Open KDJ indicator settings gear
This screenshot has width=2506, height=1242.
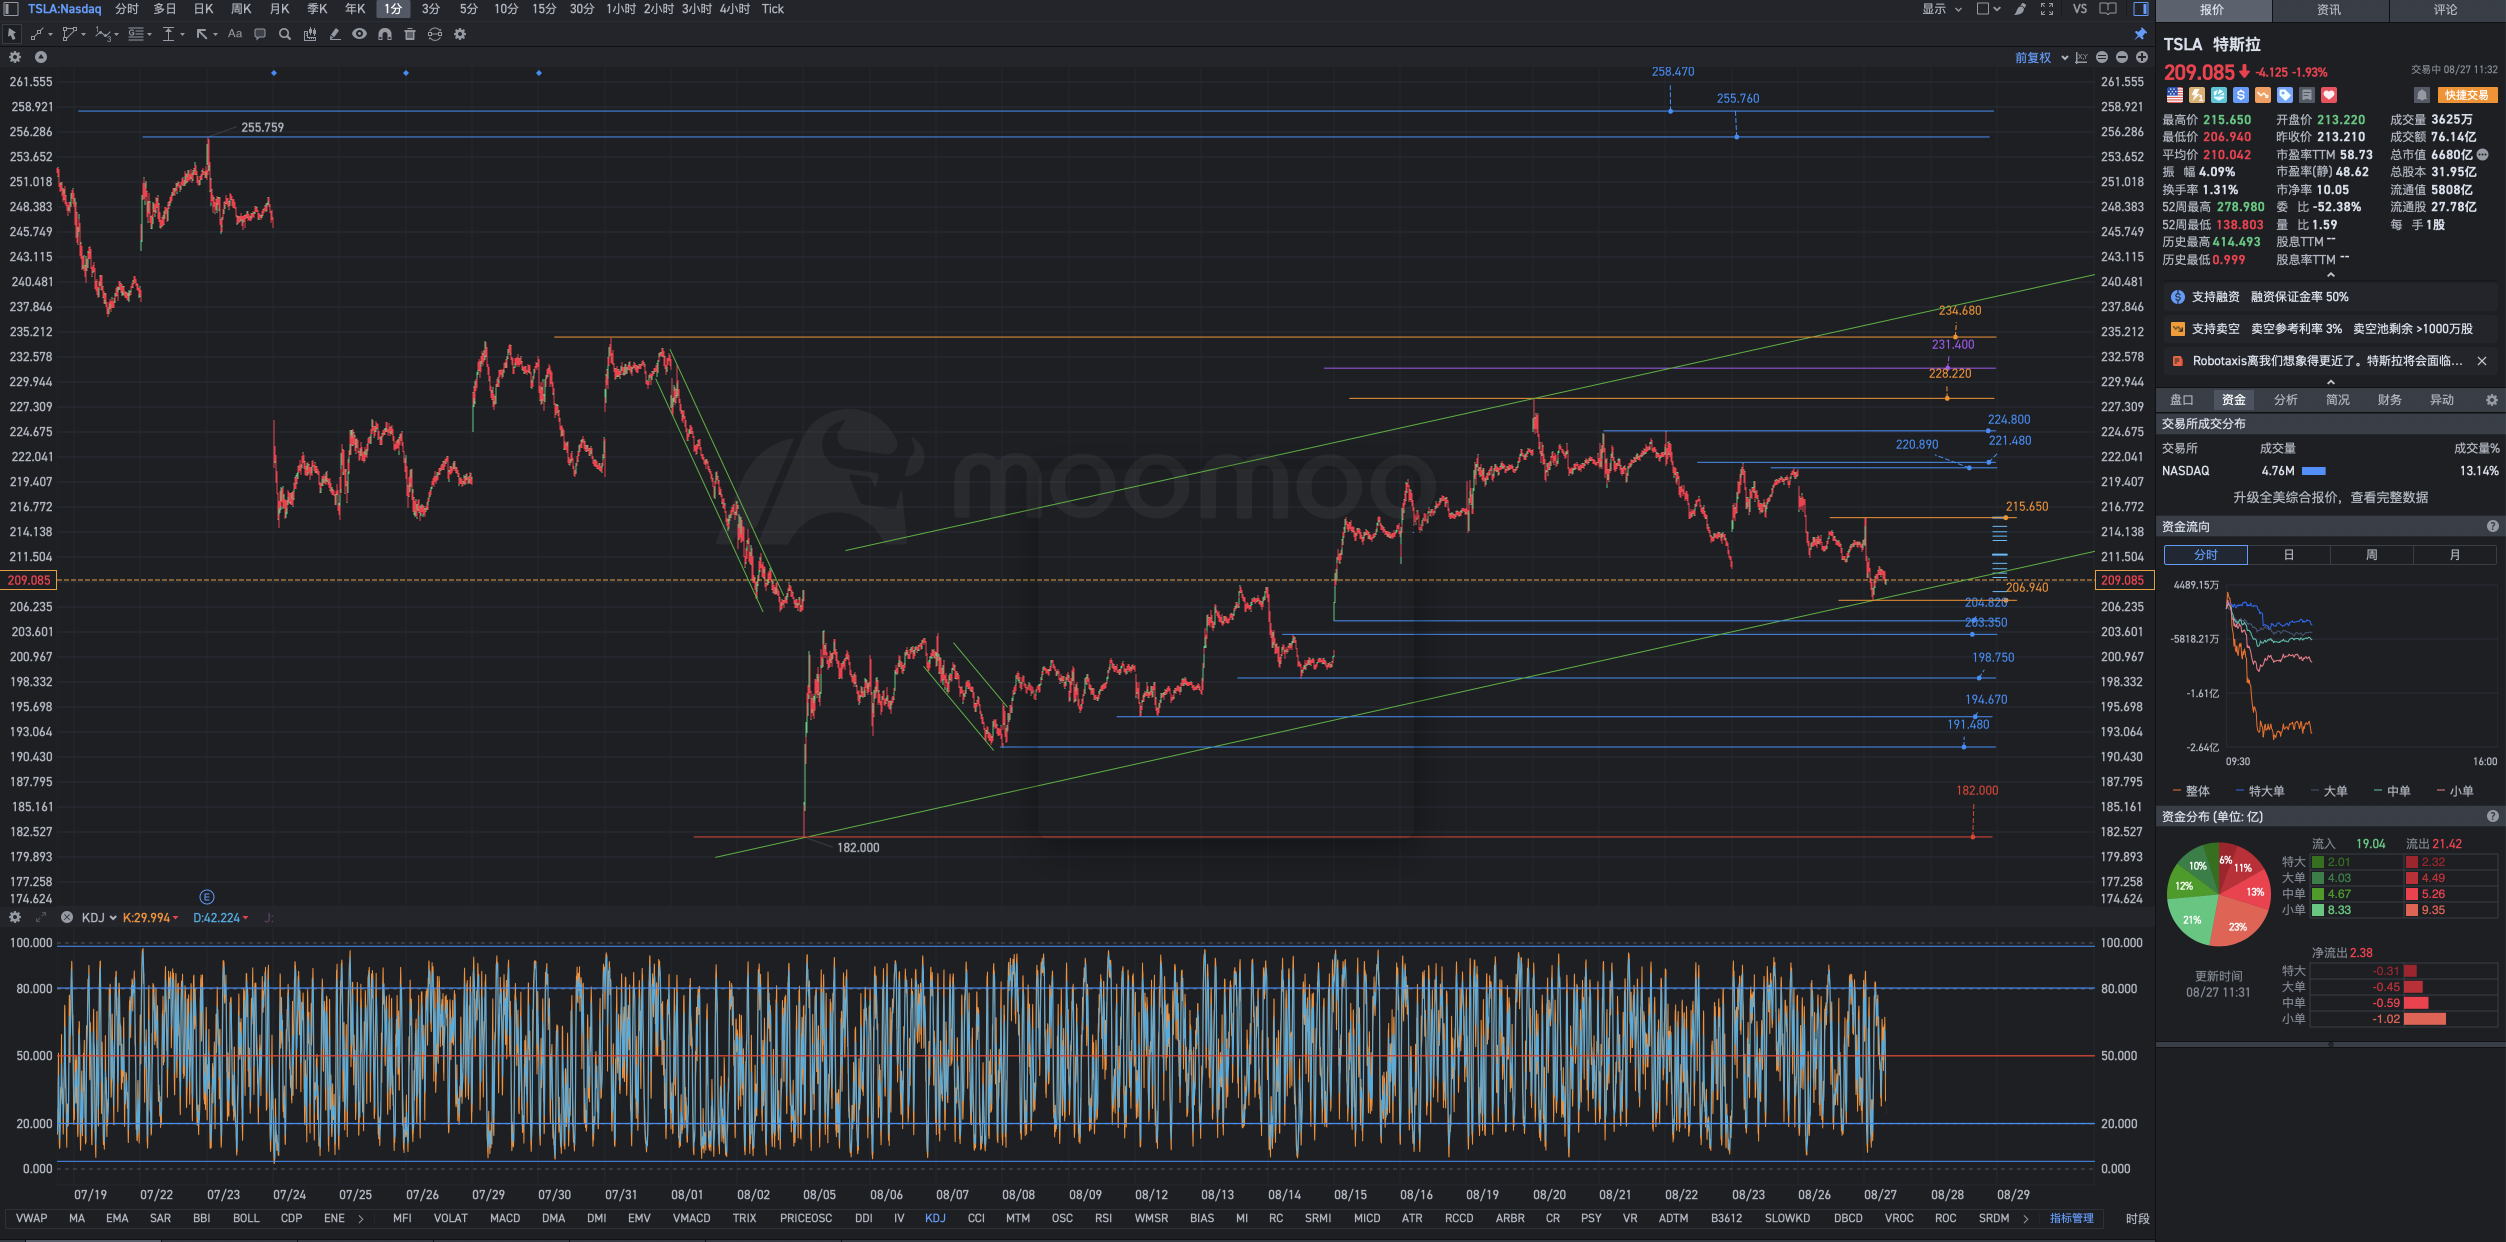15,917
